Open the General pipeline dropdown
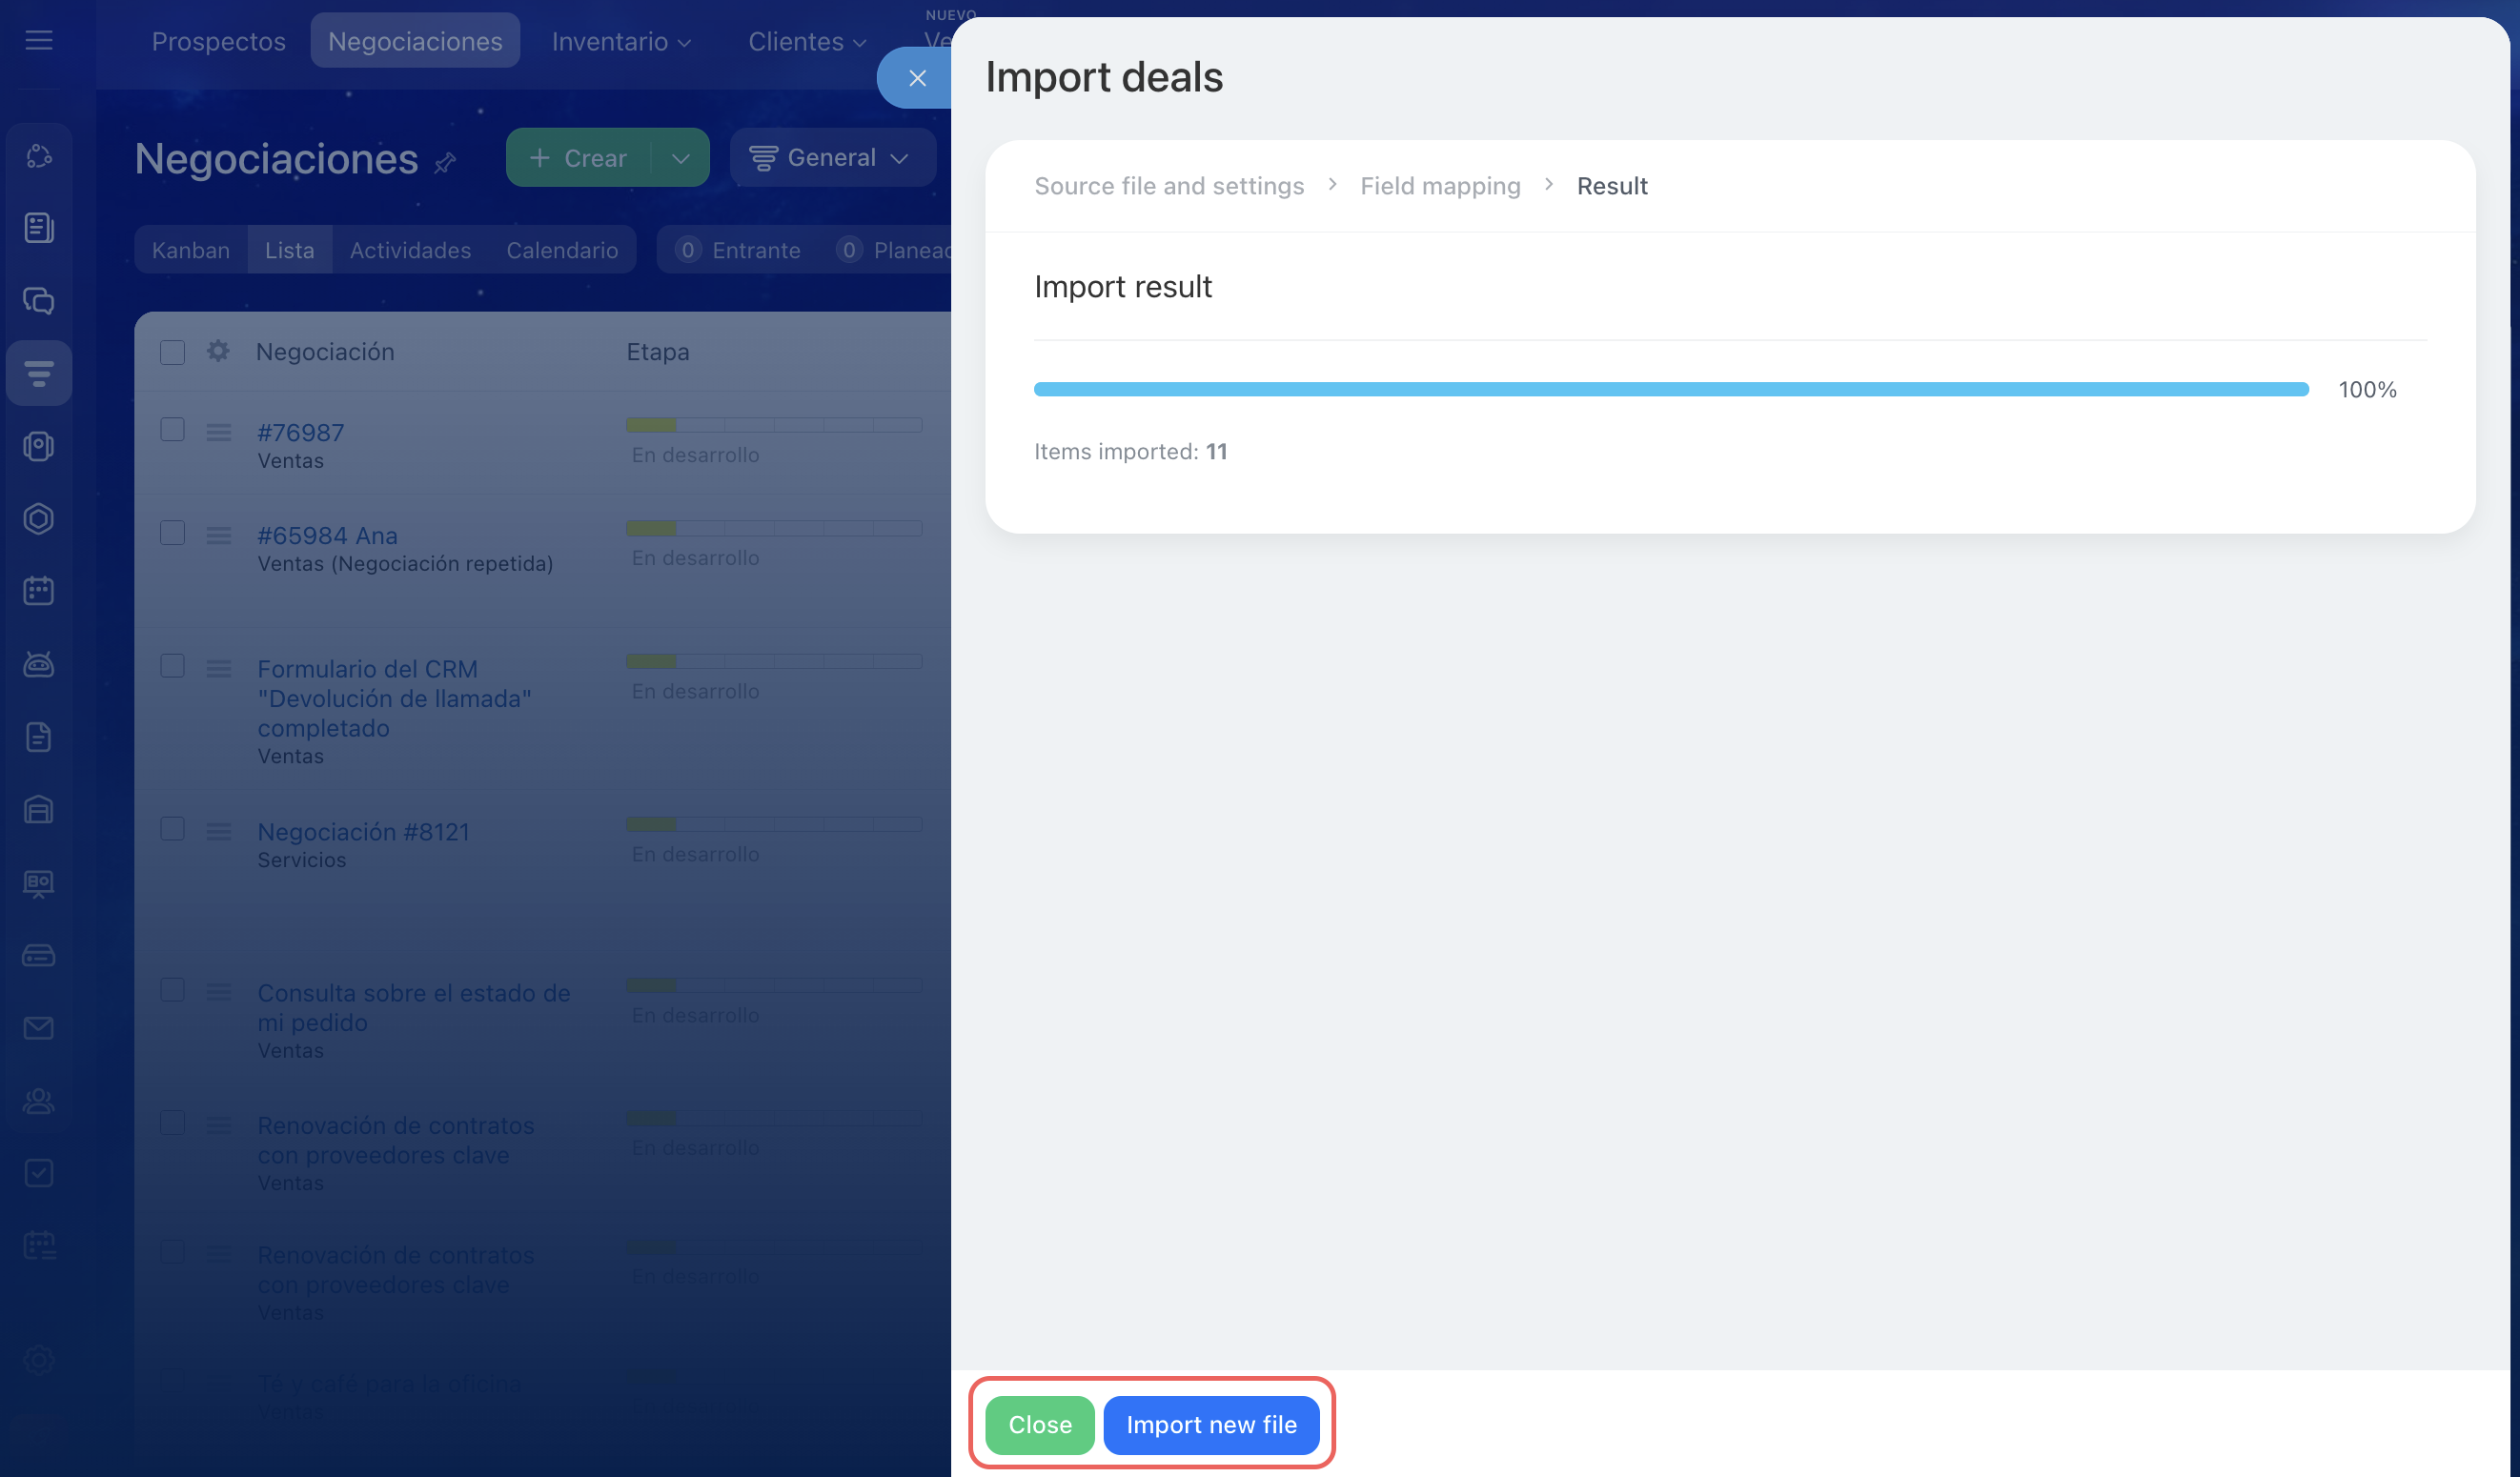This screenshot has height=1477, width=2520. [x=830, y=158]
